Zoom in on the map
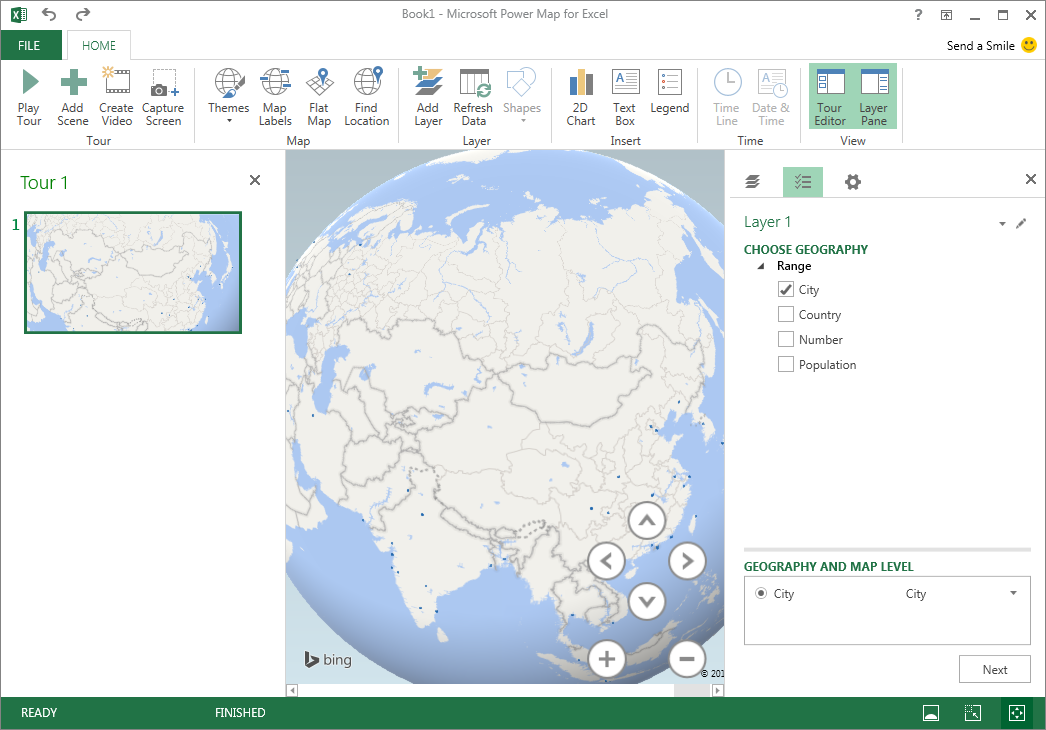The width and height of the screenshot is (1046, 730). click(606, 659)
